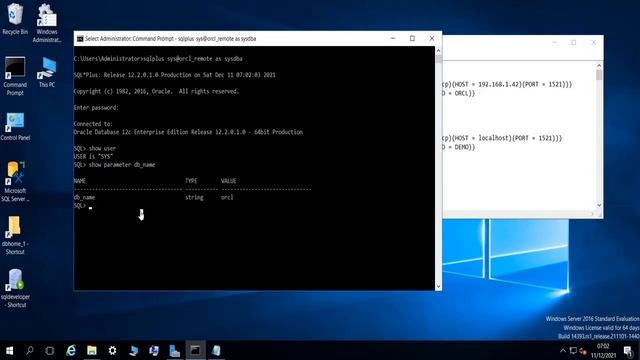Select Microsoft SQL Server desktop shortcut

(15, 182)
